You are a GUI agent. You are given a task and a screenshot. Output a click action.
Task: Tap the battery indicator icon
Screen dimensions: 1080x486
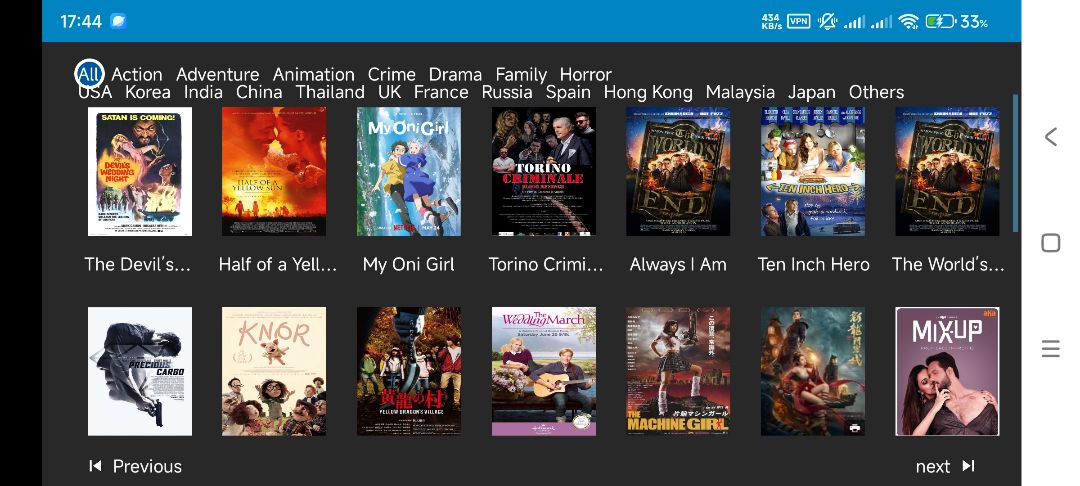click(940, 21)
